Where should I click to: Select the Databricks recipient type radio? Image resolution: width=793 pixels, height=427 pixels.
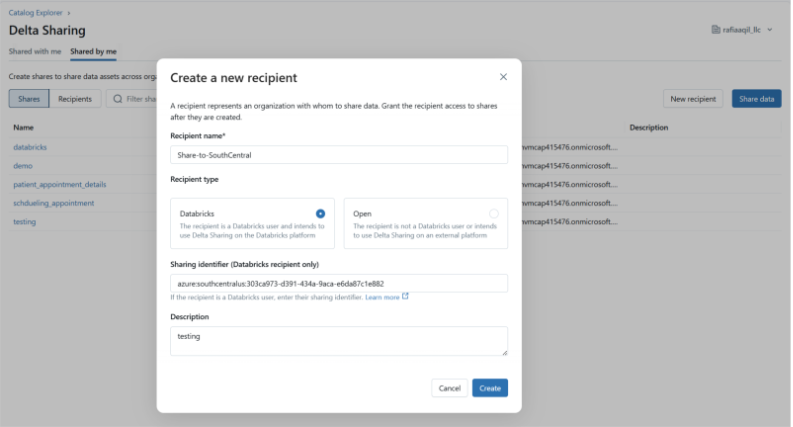(320, 214)
